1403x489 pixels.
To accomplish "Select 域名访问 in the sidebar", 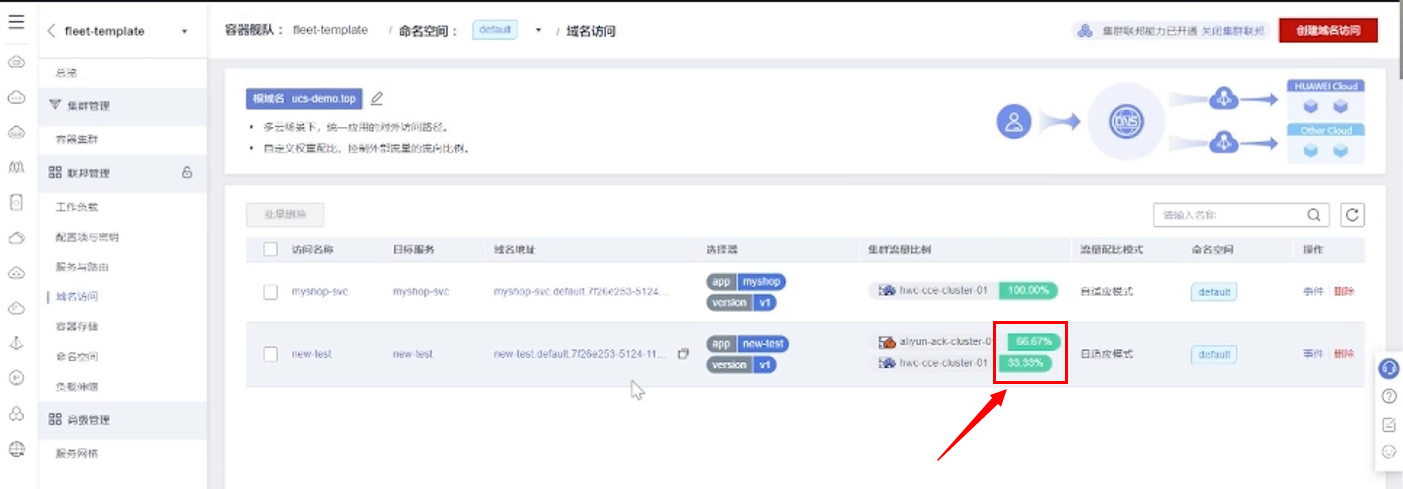I will [77, 297].
